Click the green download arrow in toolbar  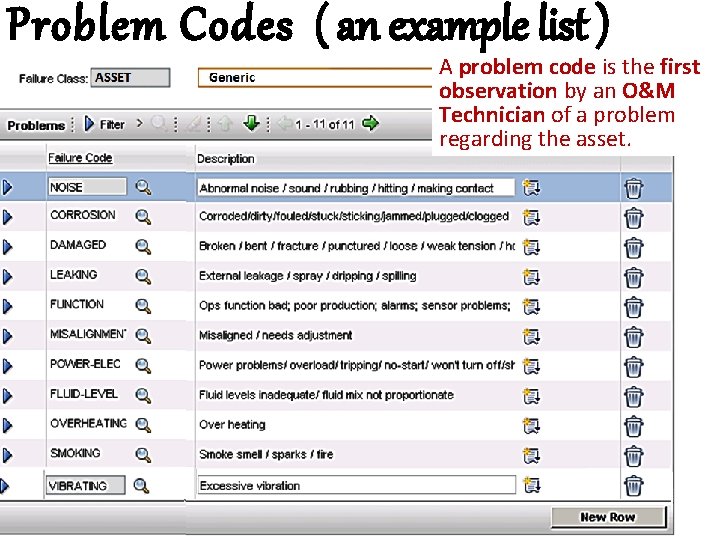251,123
